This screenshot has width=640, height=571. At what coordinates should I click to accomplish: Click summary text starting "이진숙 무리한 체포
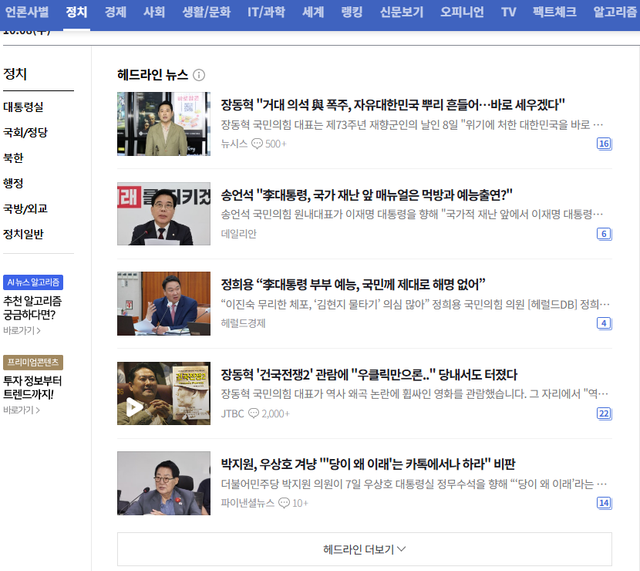coord(415,304)
